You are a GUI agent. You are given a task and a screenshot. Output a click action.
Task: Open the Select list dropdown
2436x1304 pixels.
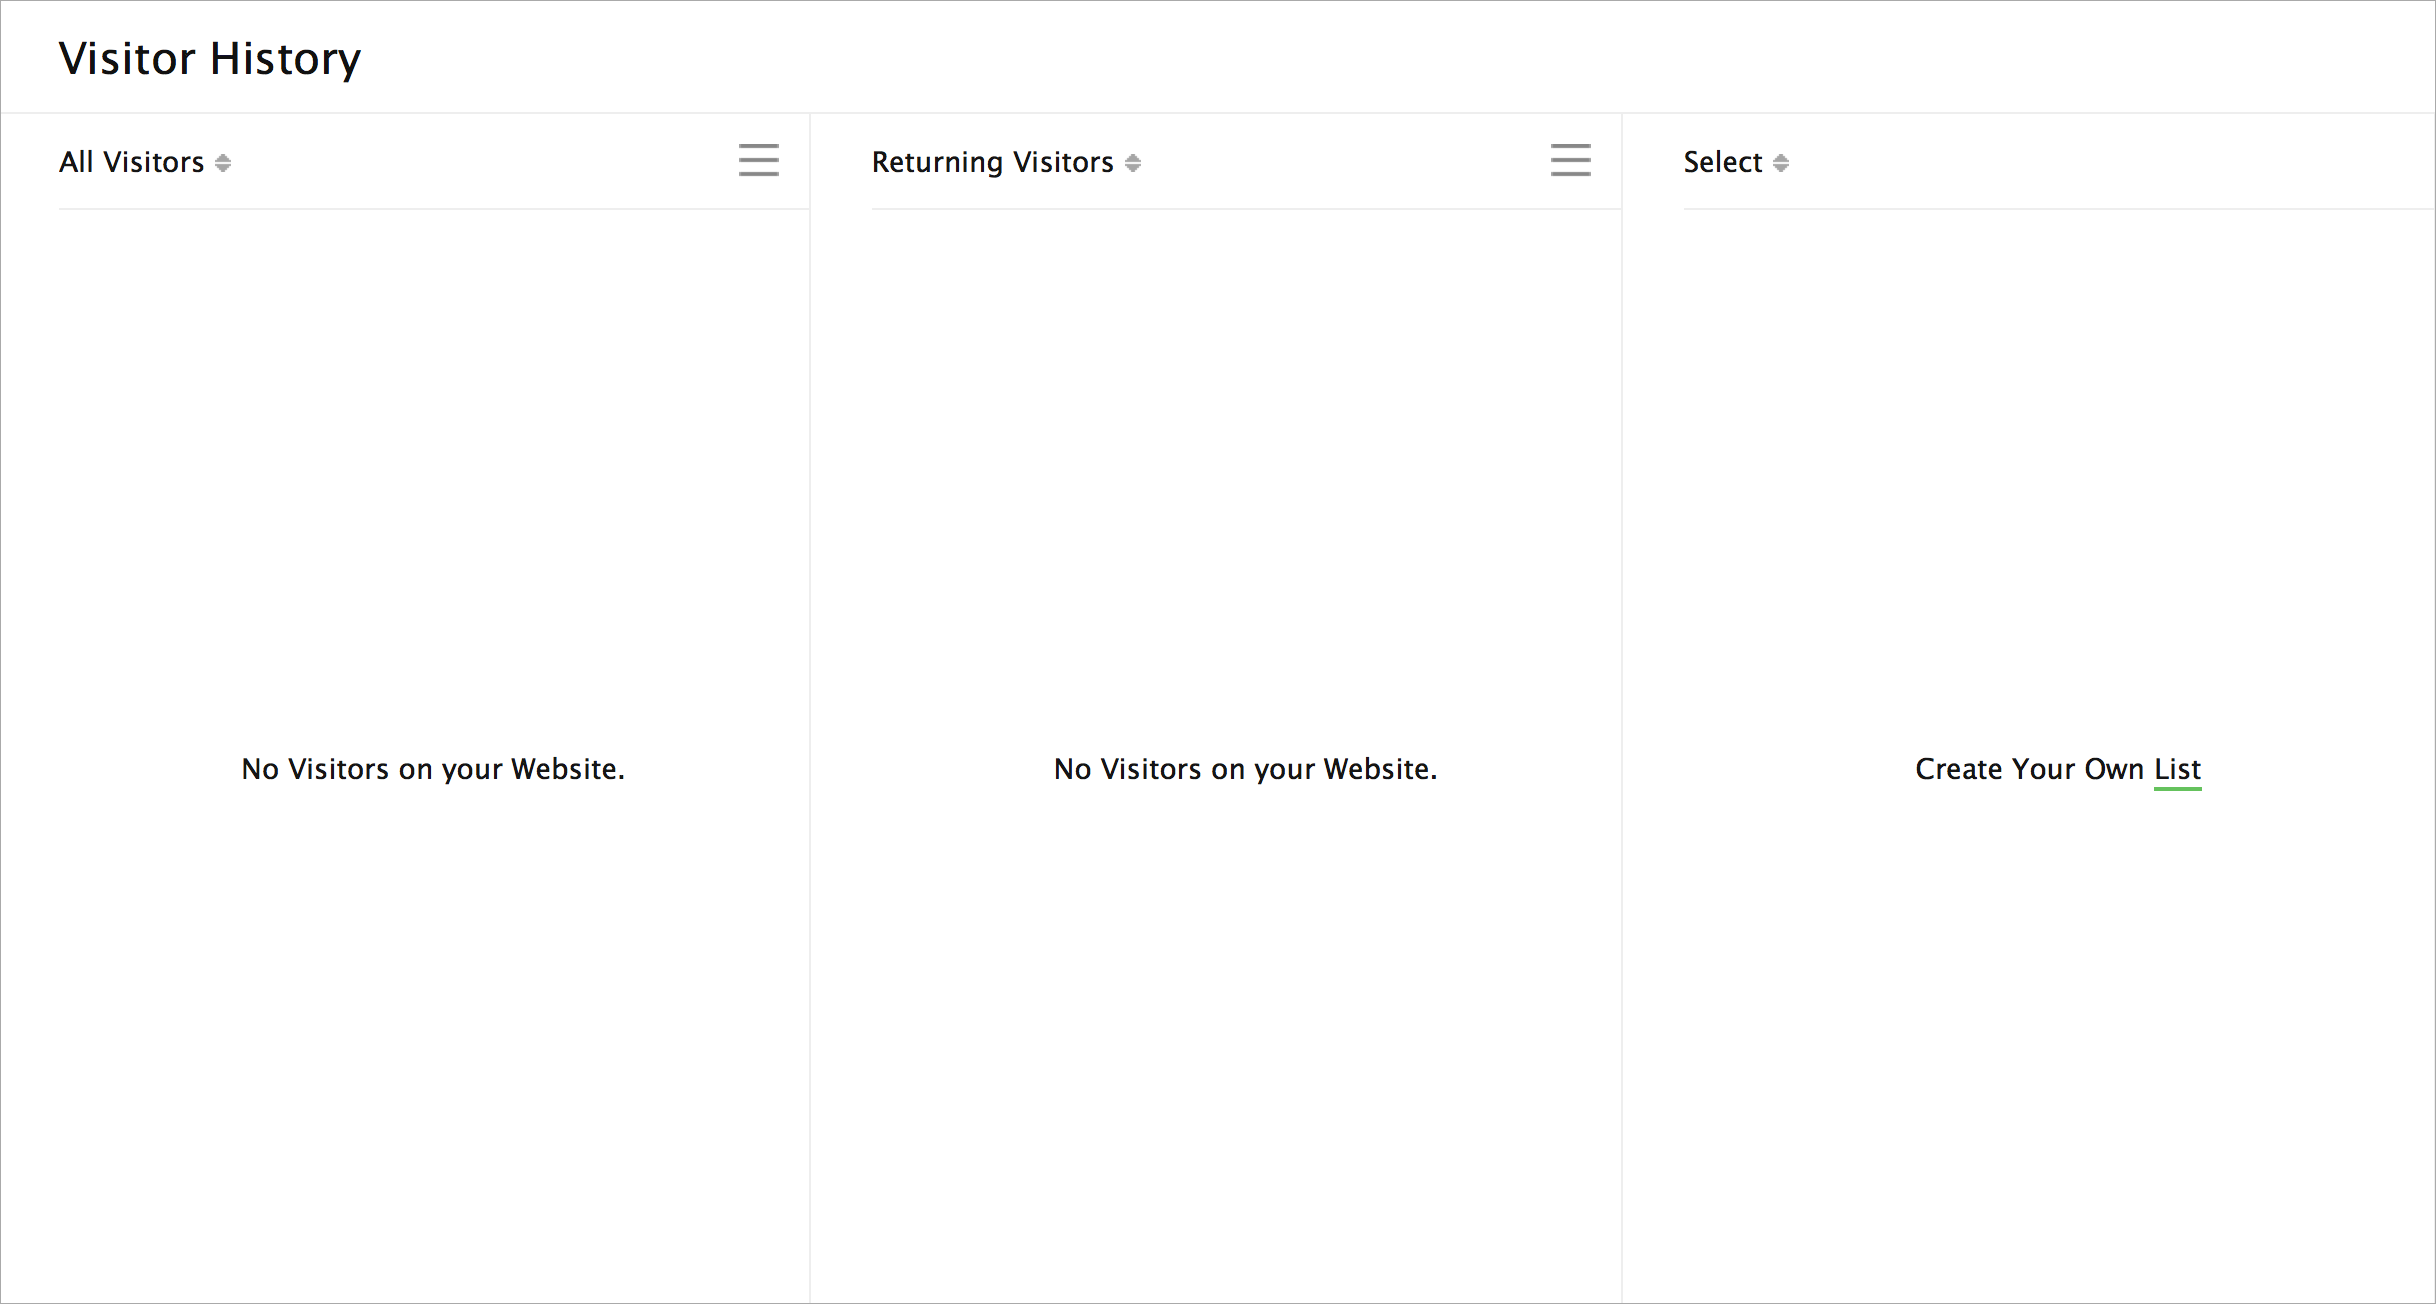click(x=1722, y=162)
